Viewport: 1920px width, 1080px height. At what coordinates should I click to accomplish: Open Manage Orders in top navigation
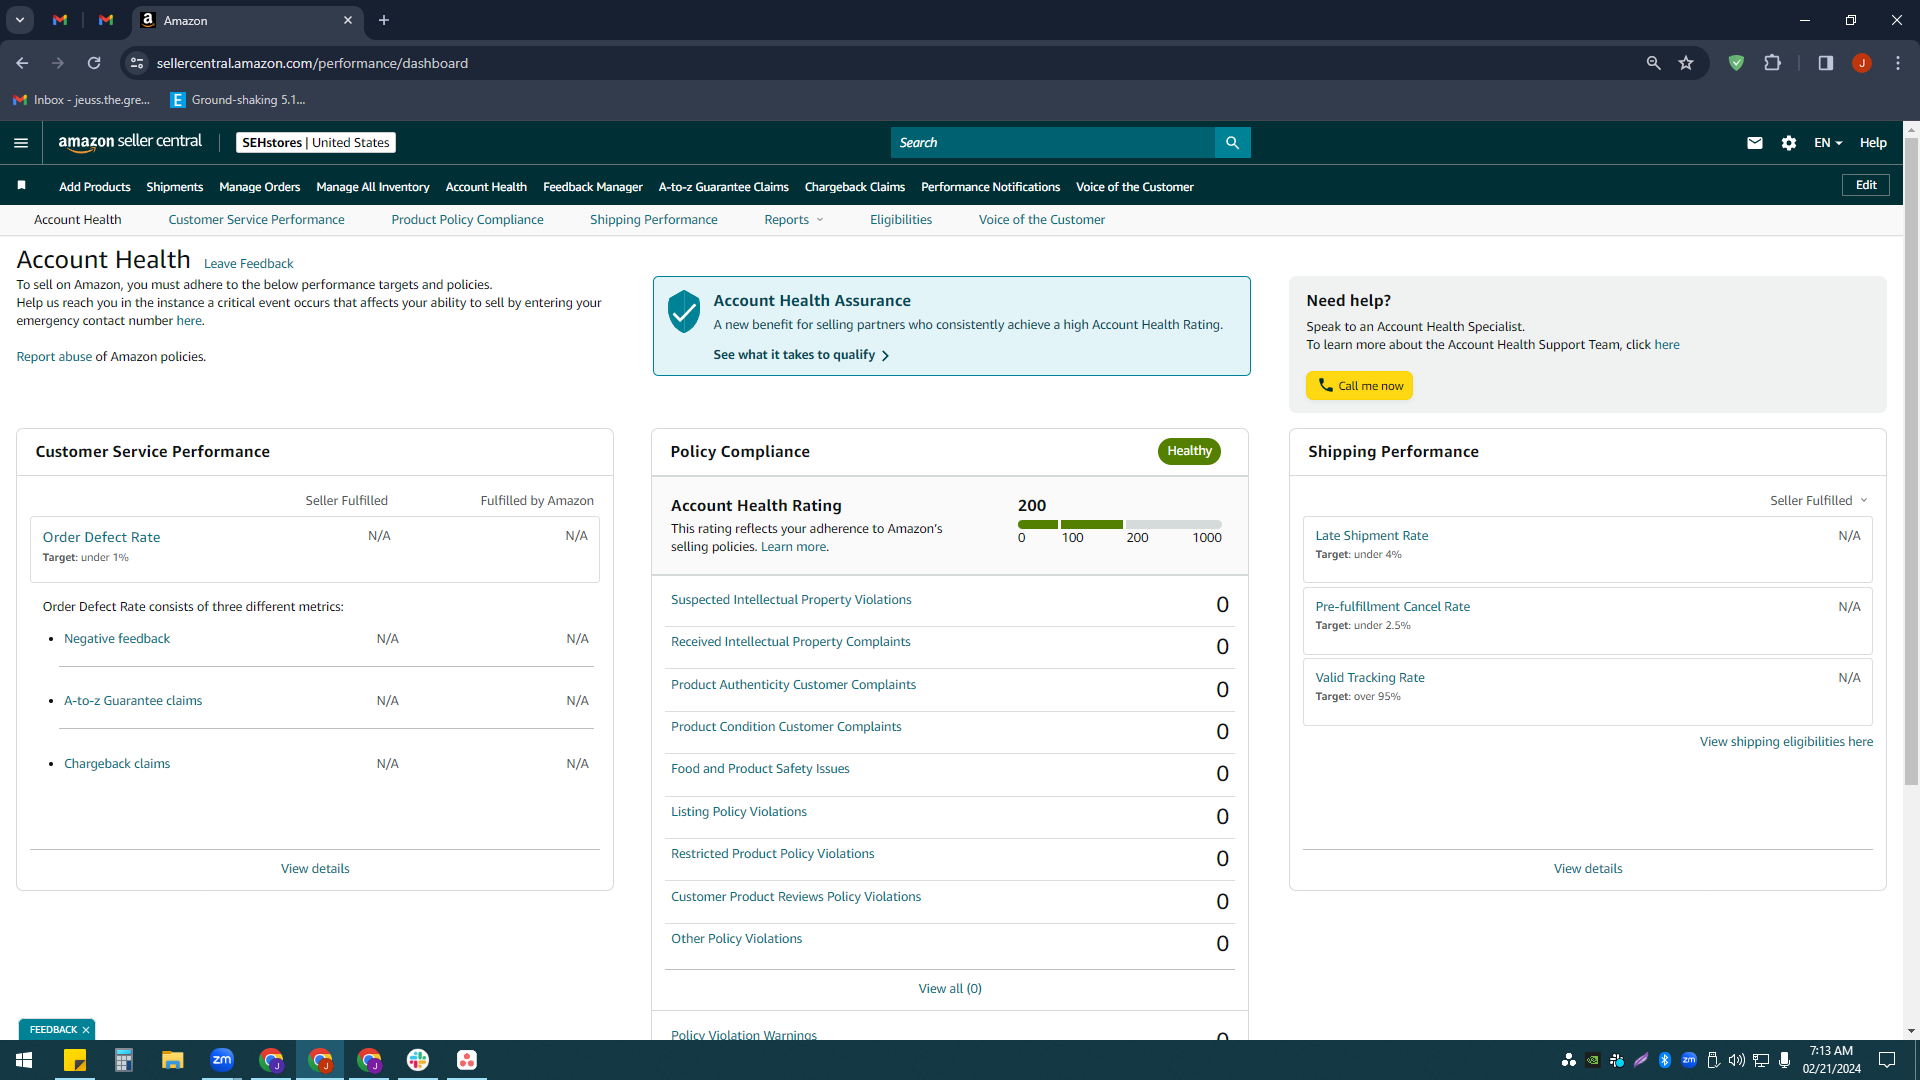(259, 187)
